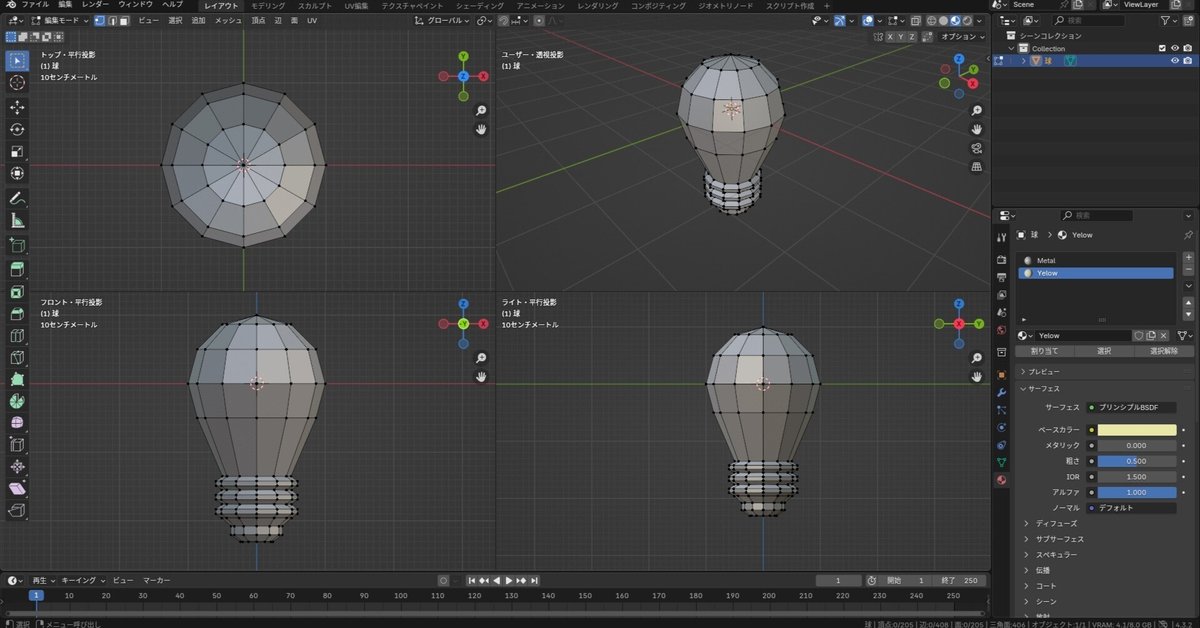
Task: Select the Annotate pencil tool
Action: pos(17,199)
